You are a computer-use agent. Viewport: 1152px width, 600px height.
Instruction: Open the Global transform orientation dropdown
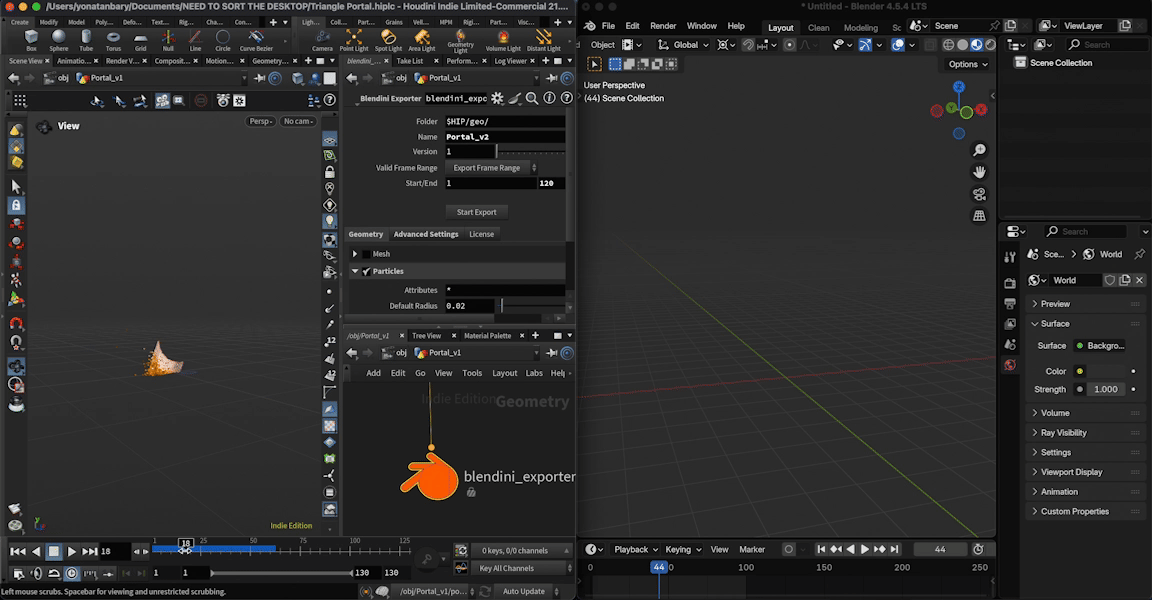click(683, 45)
